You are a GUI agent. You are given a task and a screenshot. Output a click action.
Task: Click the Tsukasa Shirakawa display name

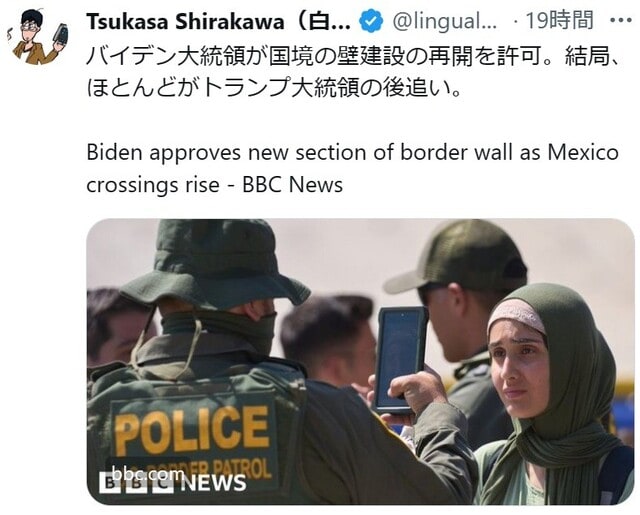(218, 21)
